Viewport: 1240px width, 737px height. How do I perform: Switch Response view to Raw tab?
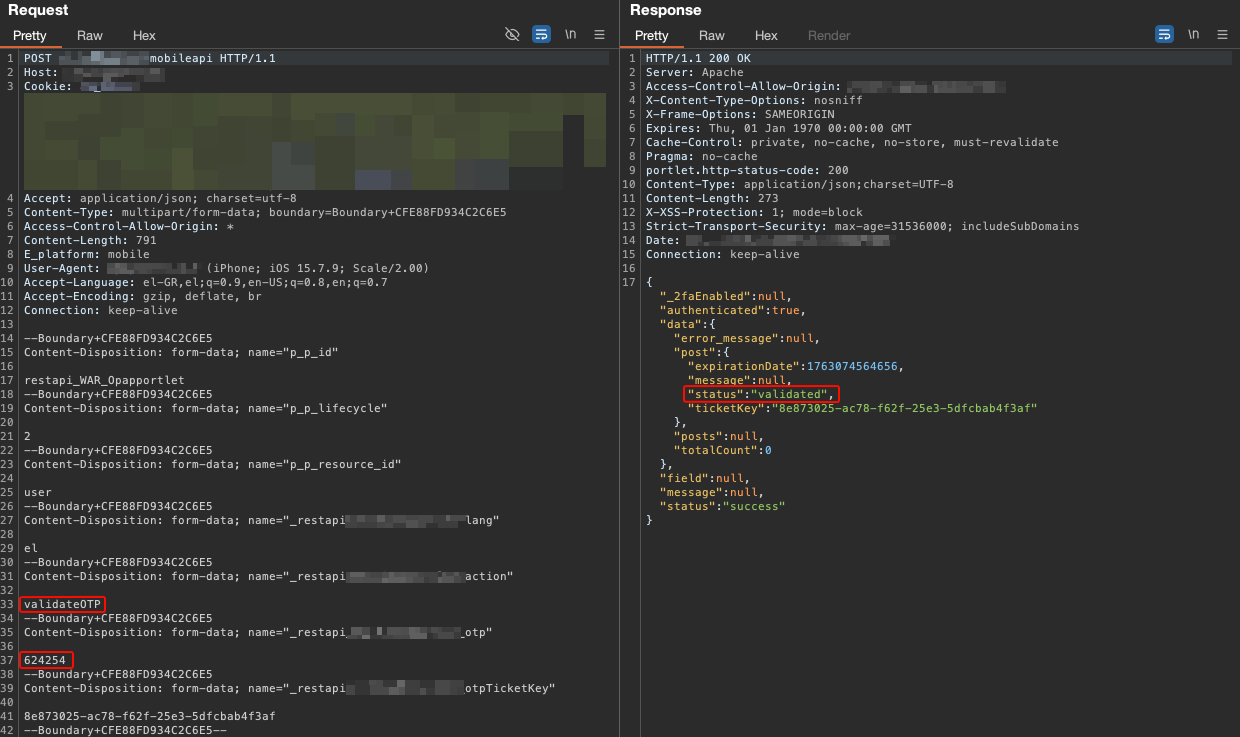pos(712,35)
